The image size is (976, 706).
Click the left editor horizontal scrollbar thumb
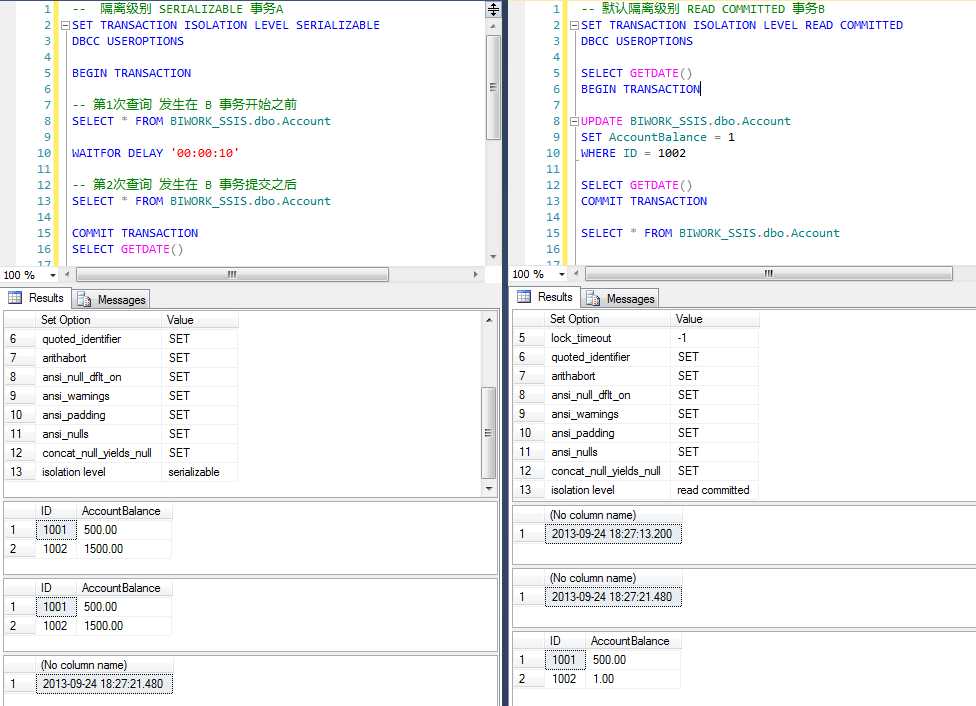tap(231, 274)
